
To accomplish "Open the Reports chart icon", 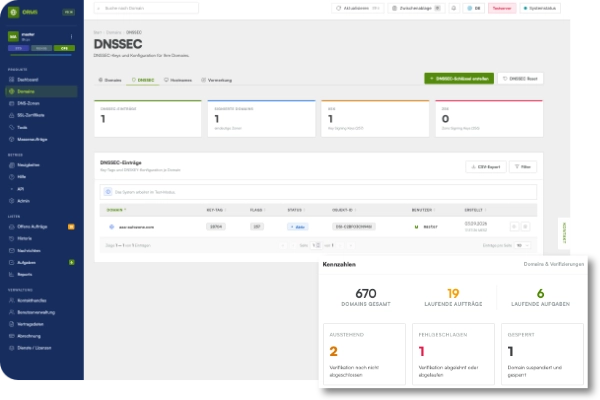I will click(x=11, y=274).
